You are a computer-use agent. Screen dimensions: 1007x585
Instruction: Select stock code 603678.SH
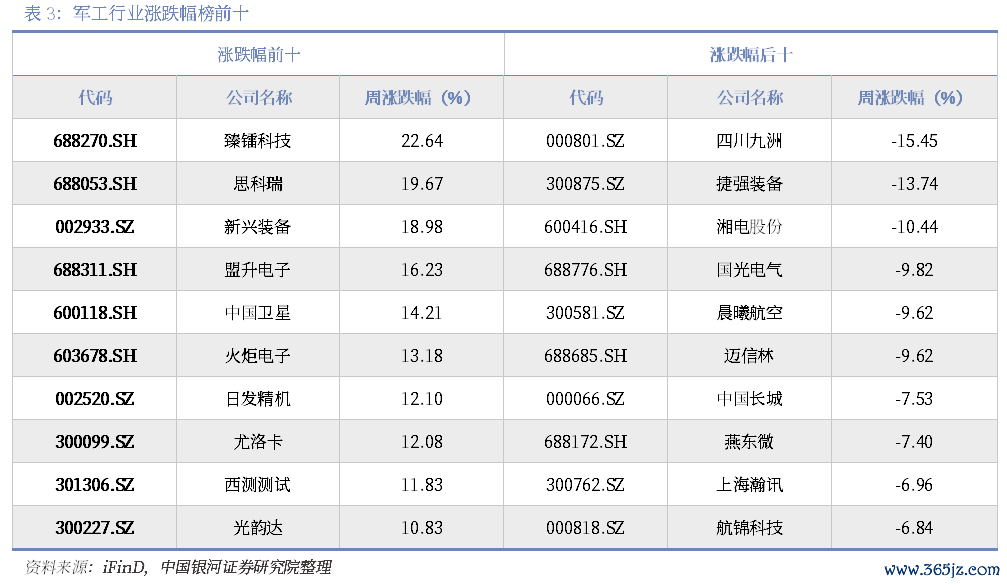tap(95, 356)
